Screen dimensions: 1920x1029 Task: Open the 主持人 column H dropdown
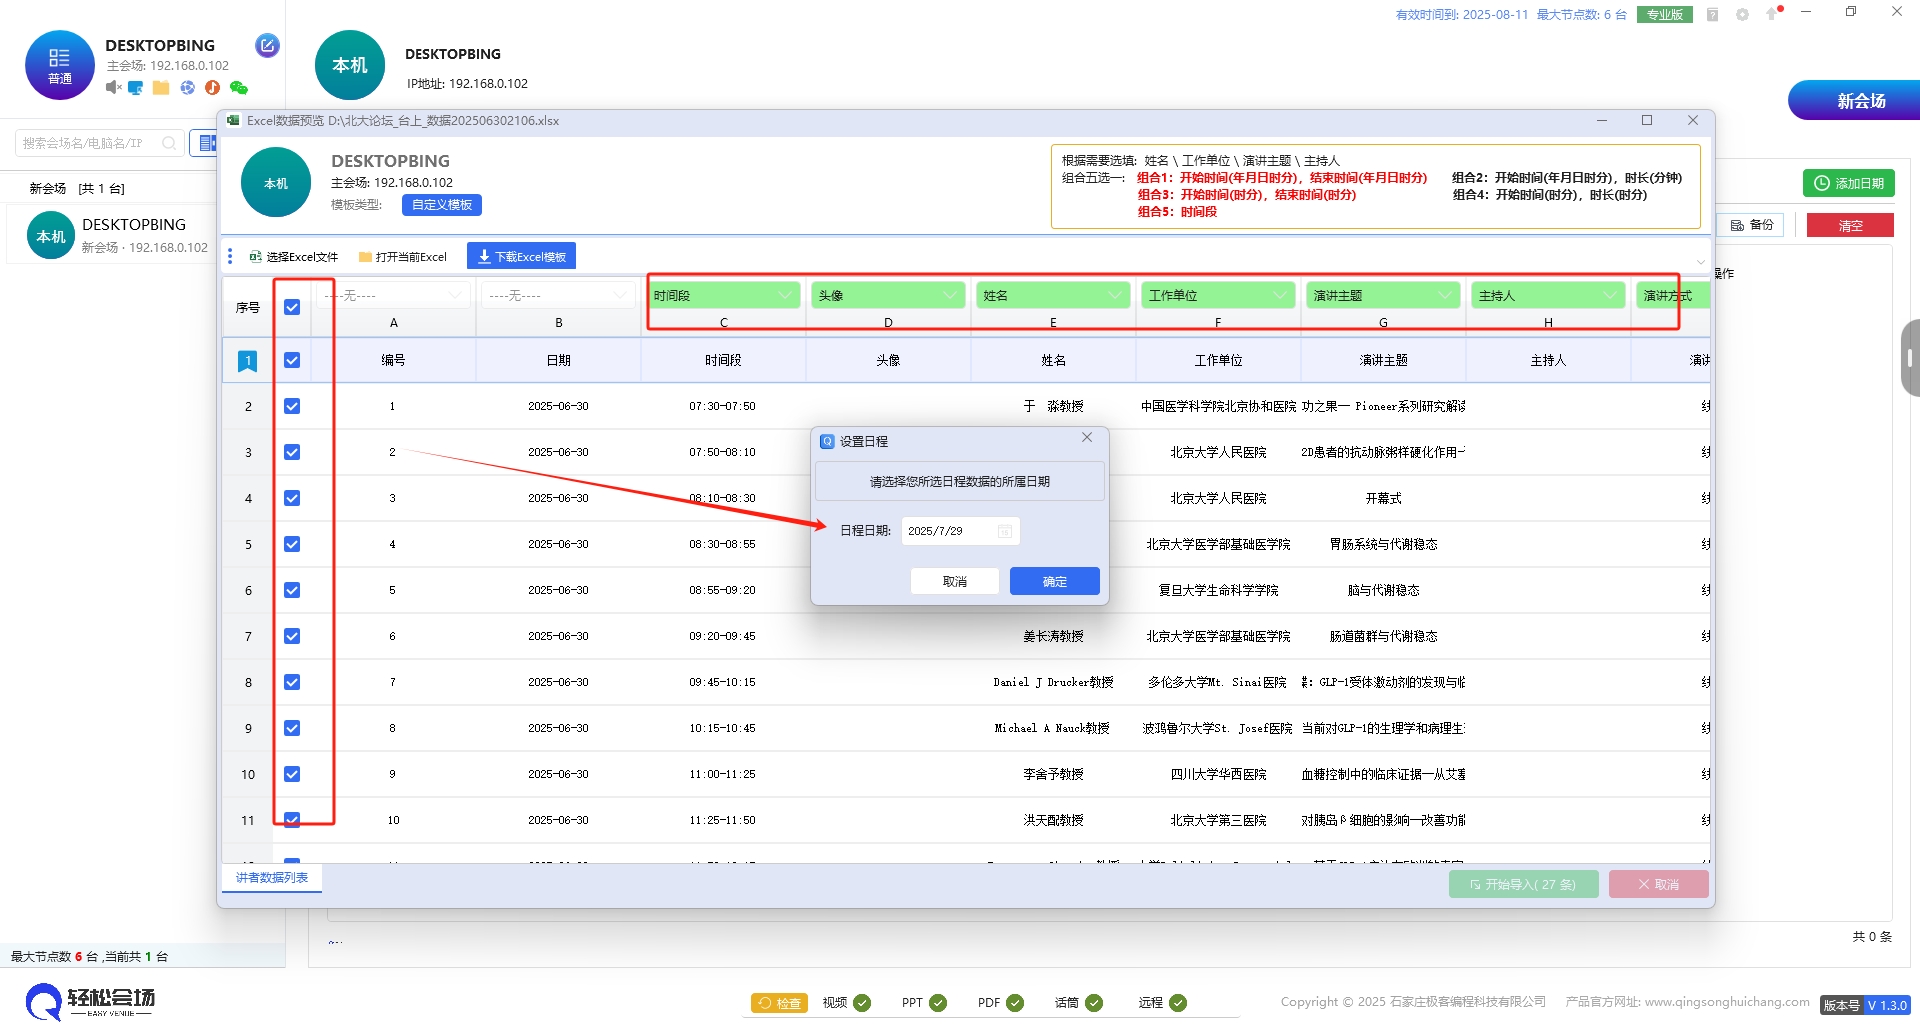click(x=1548, y=295)
